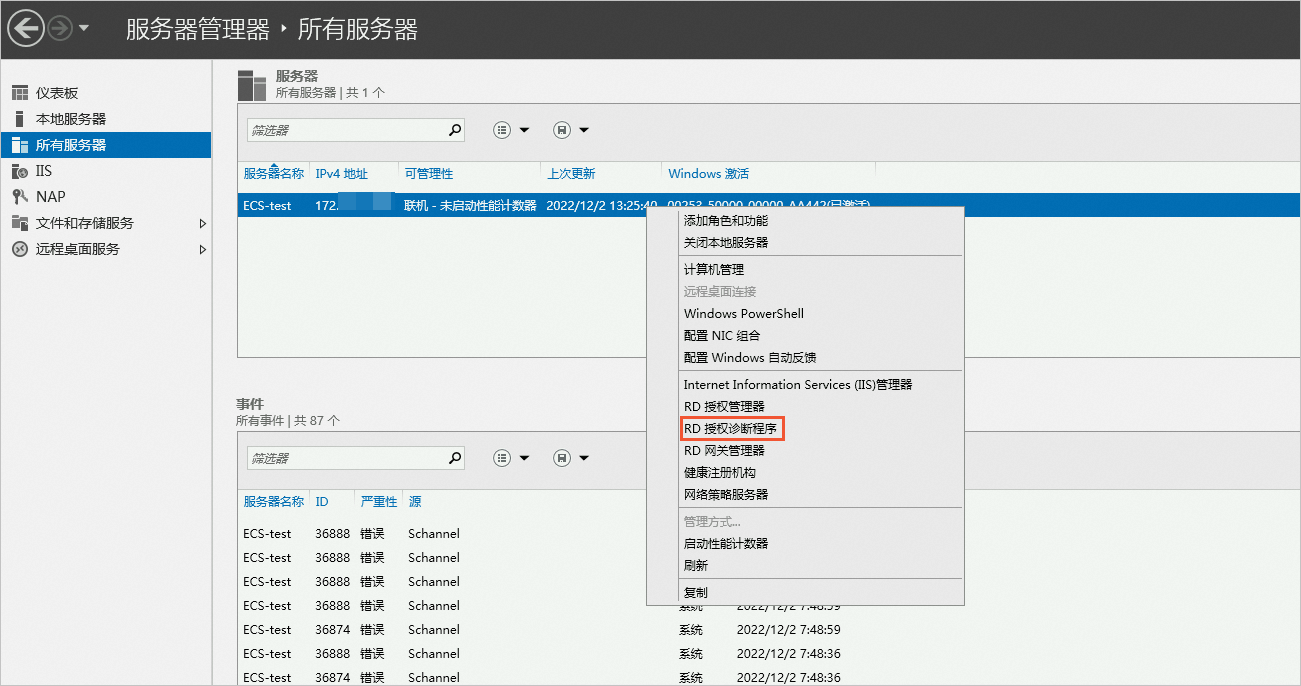Click the NAP key icon in sidebar

coord(19,197)
